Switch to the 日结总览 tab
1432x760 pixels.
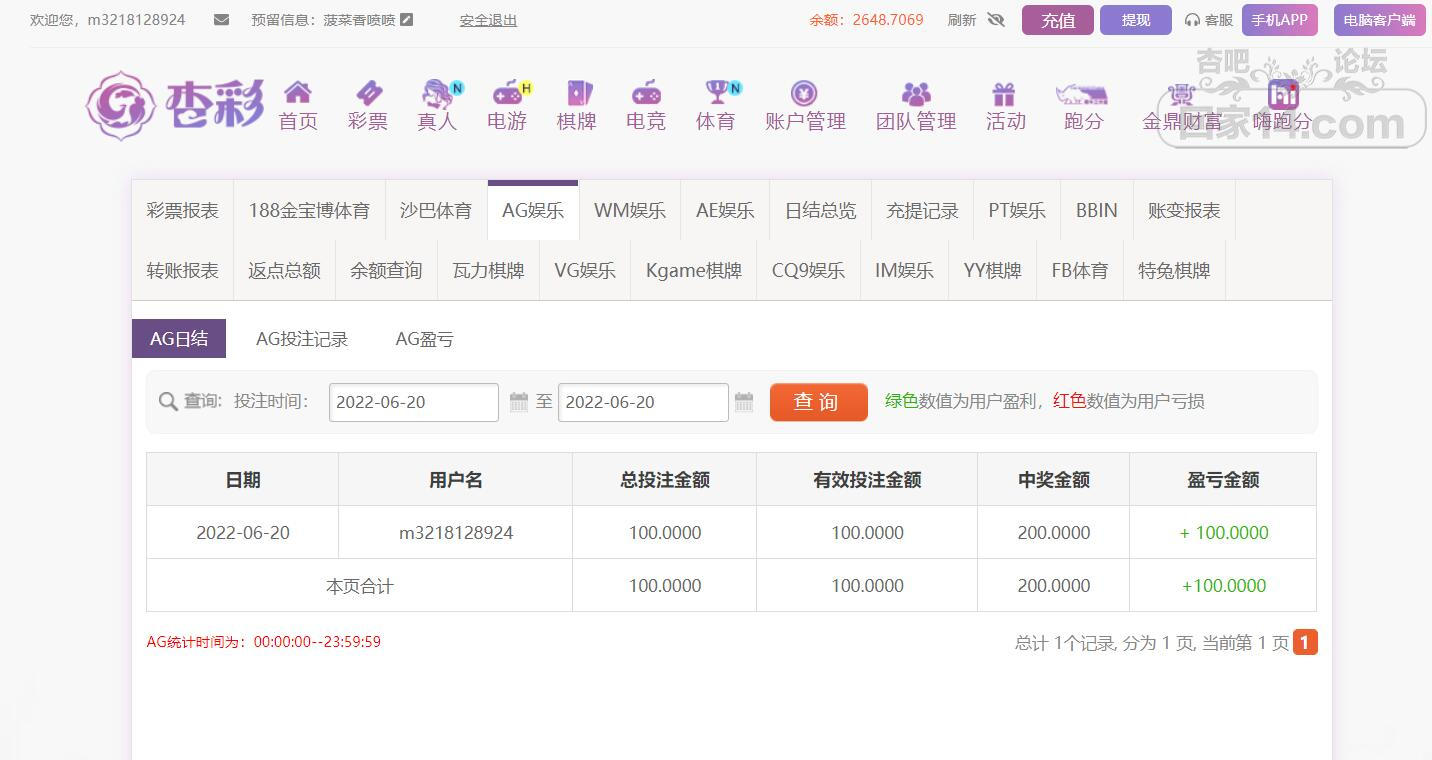821,211
